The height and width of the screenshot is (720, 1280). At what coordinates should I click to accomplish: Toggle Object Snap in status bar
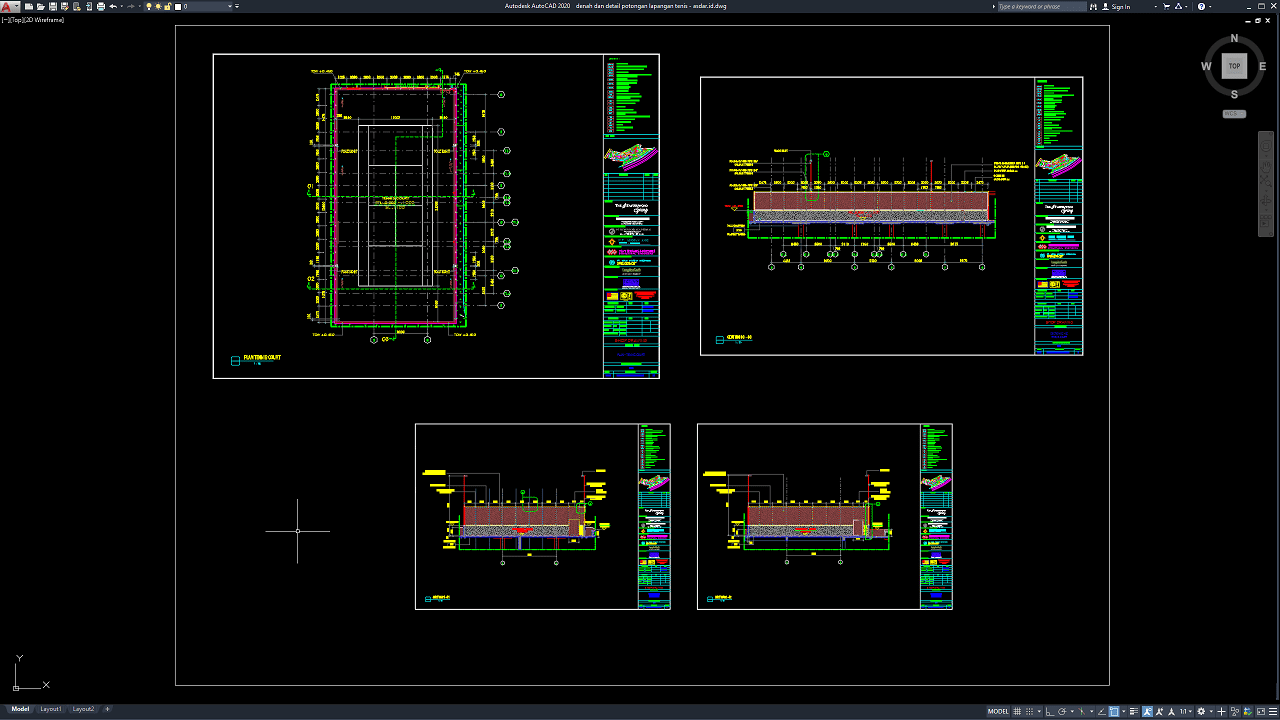[x=1115, y=711]
